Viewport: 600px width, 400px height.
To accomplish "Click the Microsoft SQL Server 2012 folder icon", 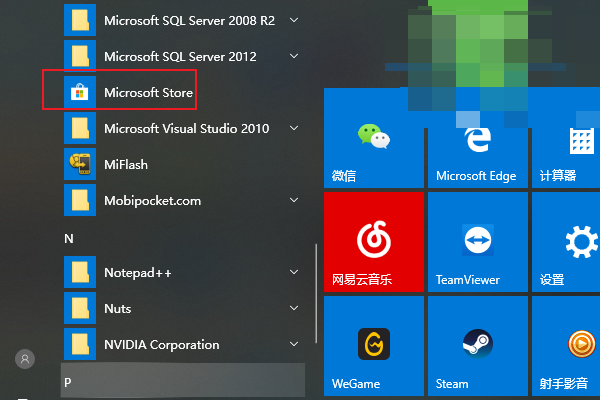I will [80, 56].
